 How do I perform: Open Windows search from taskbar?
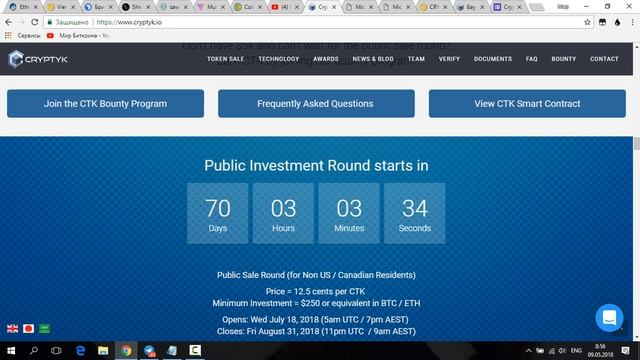click(x=34, y=351)
